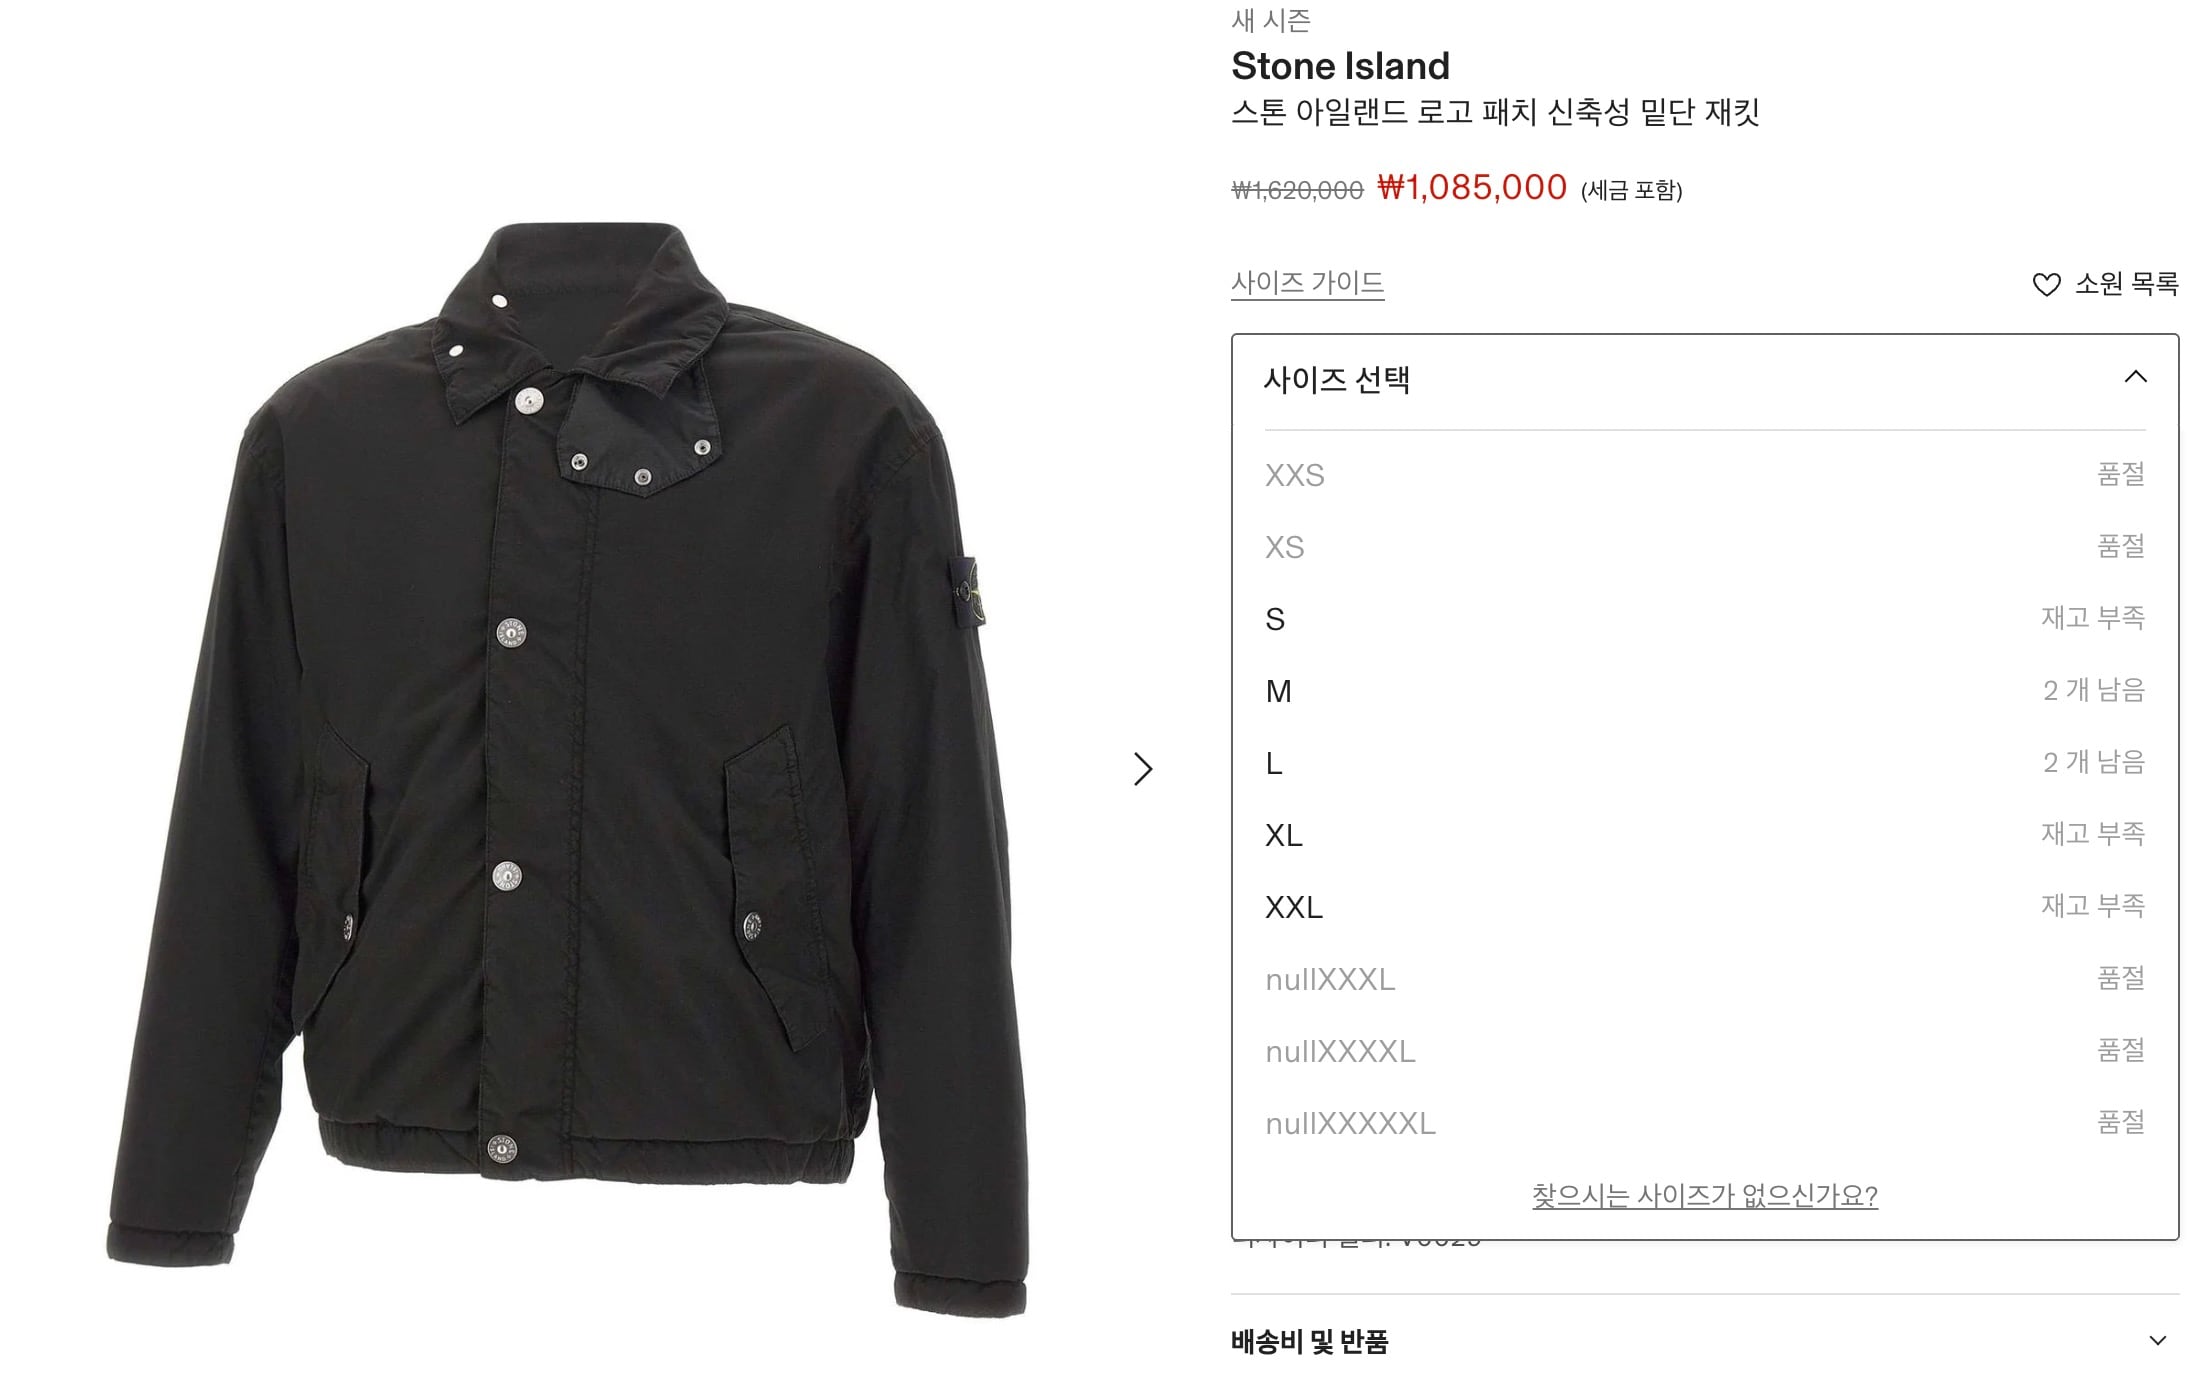This screenshot has width=2208, height=1384.
Task: Pick size XL in dropdown
Action: pos(1705,835)
